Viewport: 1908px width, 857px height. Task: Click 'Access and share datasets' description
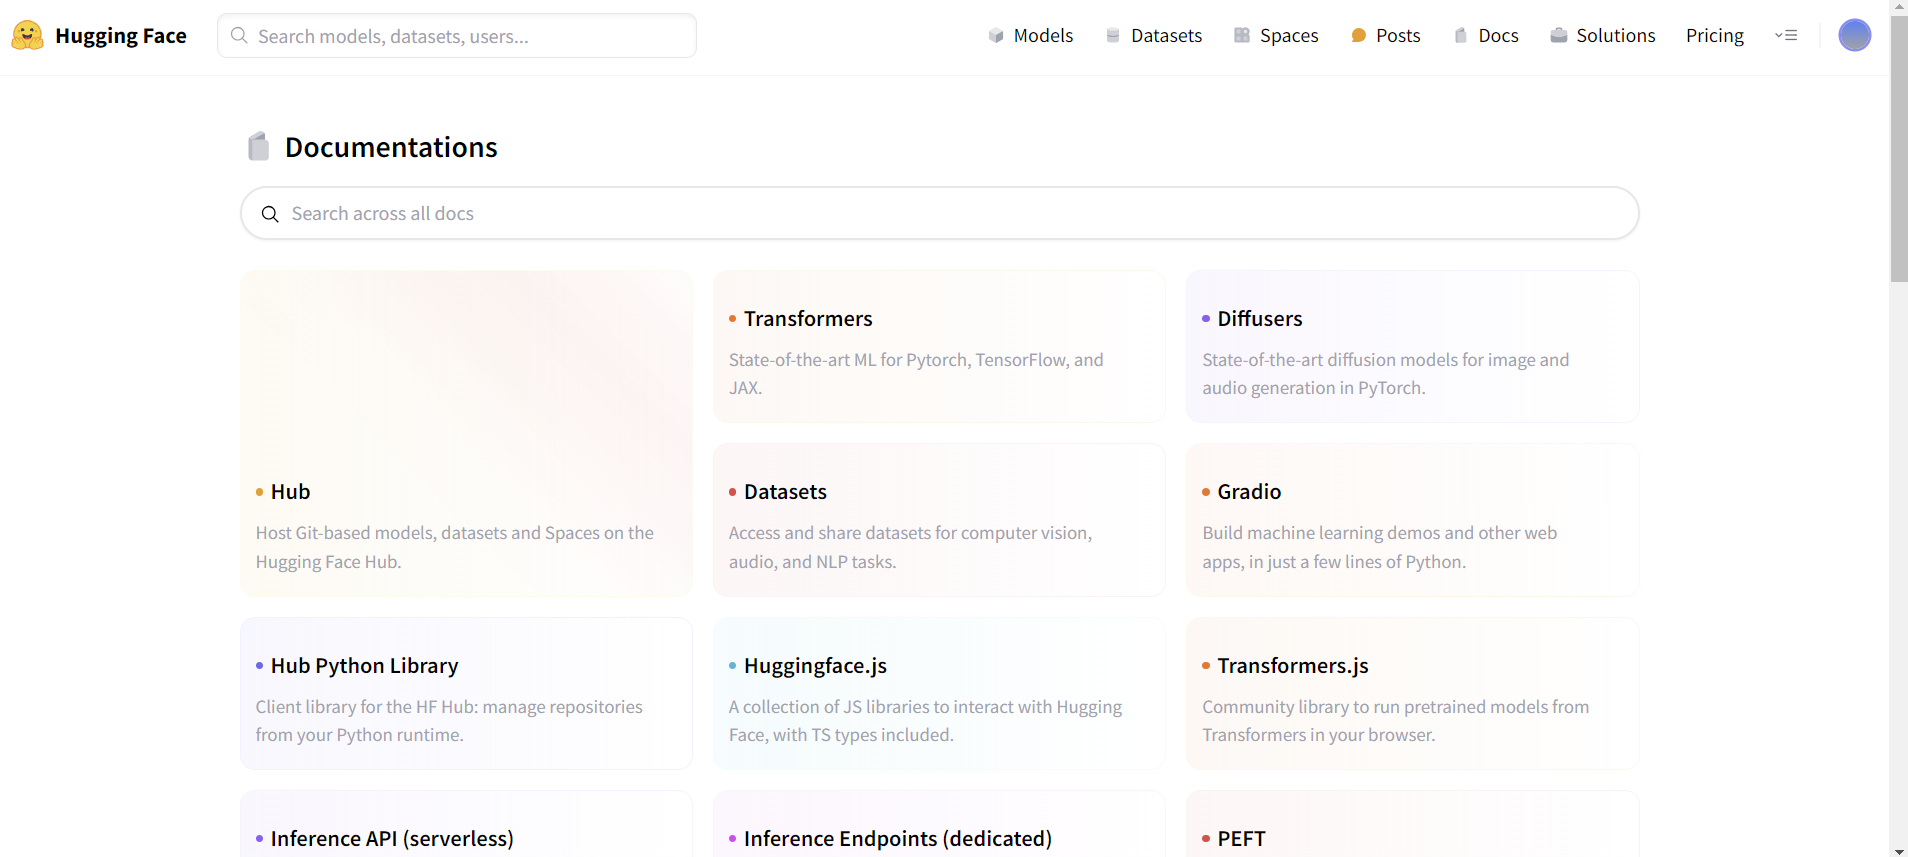(910, 547)
